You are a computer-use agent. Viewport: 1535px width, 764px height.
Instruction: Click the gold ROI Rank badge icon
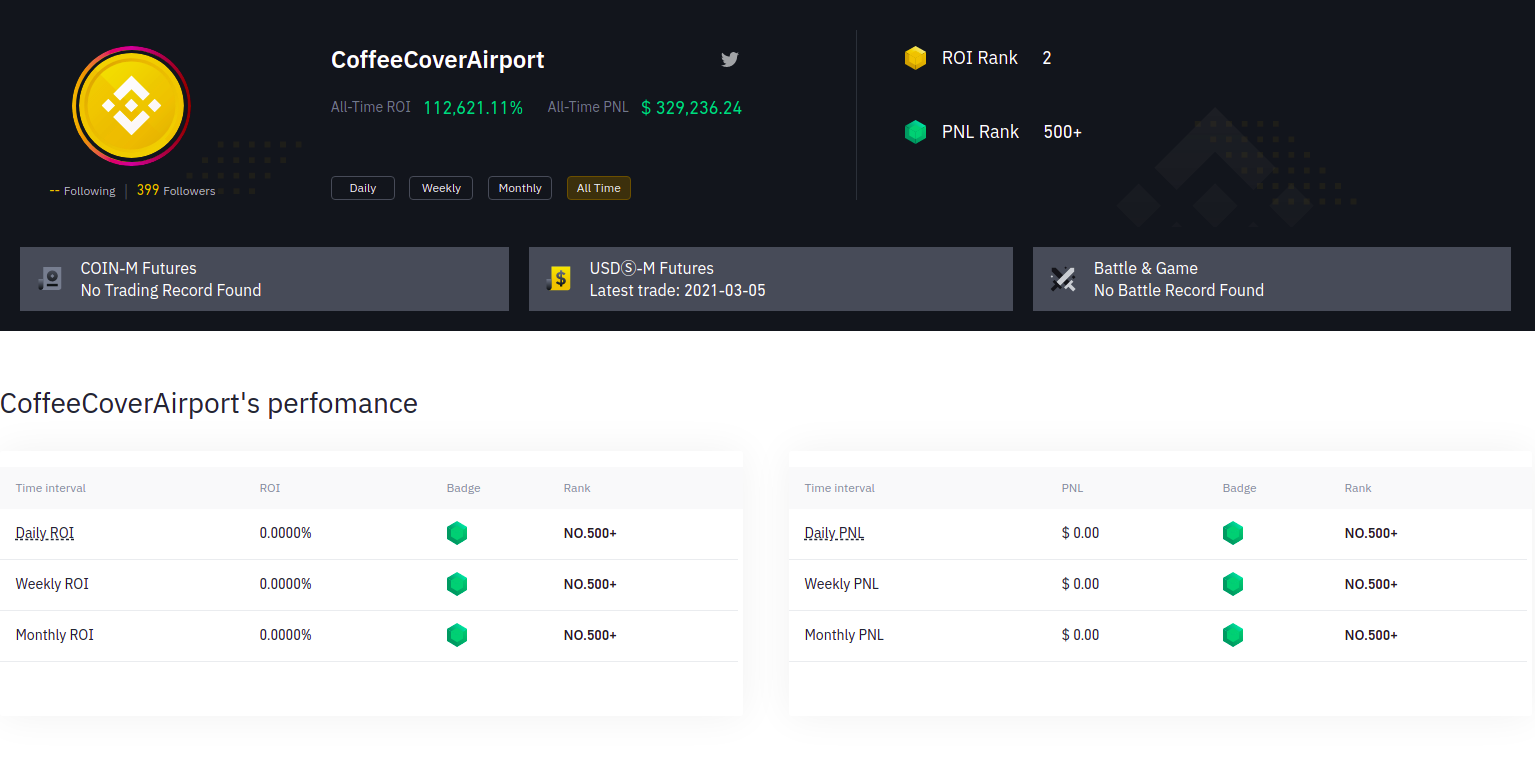coord(915,58)
